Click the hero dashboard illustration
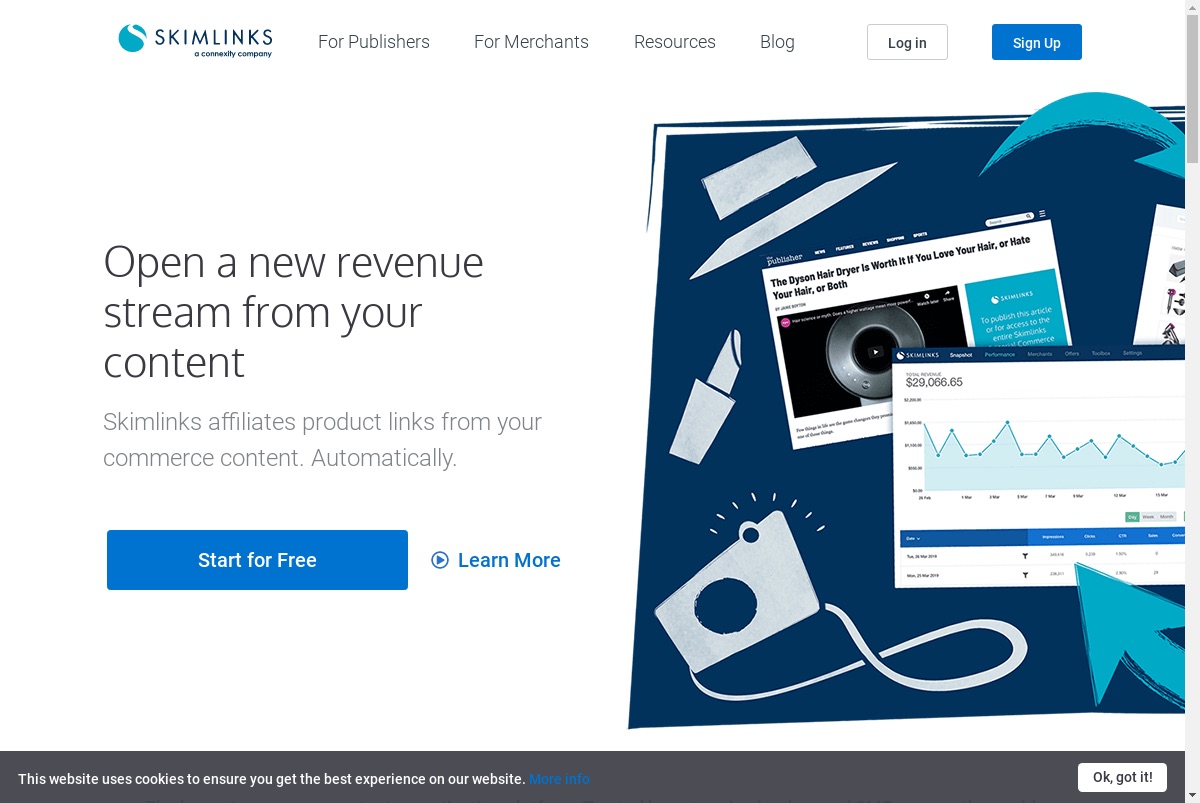1200x803 pixels. click(x=907, y=410)
